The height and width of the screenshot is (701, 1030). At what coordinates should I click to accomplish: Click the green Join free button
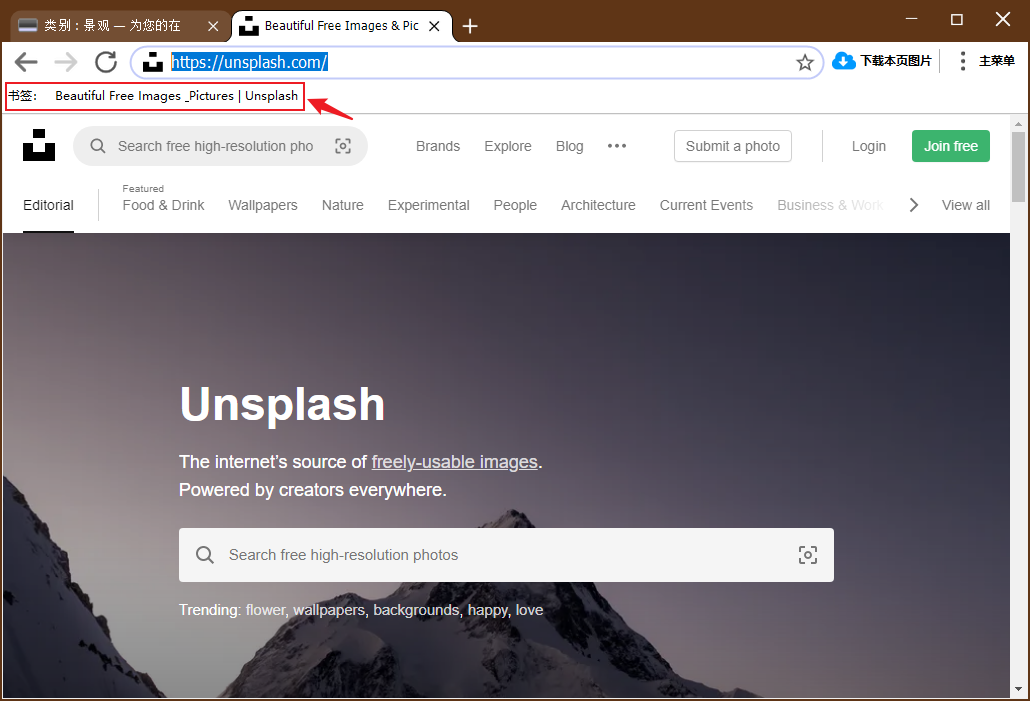[951, 146]
